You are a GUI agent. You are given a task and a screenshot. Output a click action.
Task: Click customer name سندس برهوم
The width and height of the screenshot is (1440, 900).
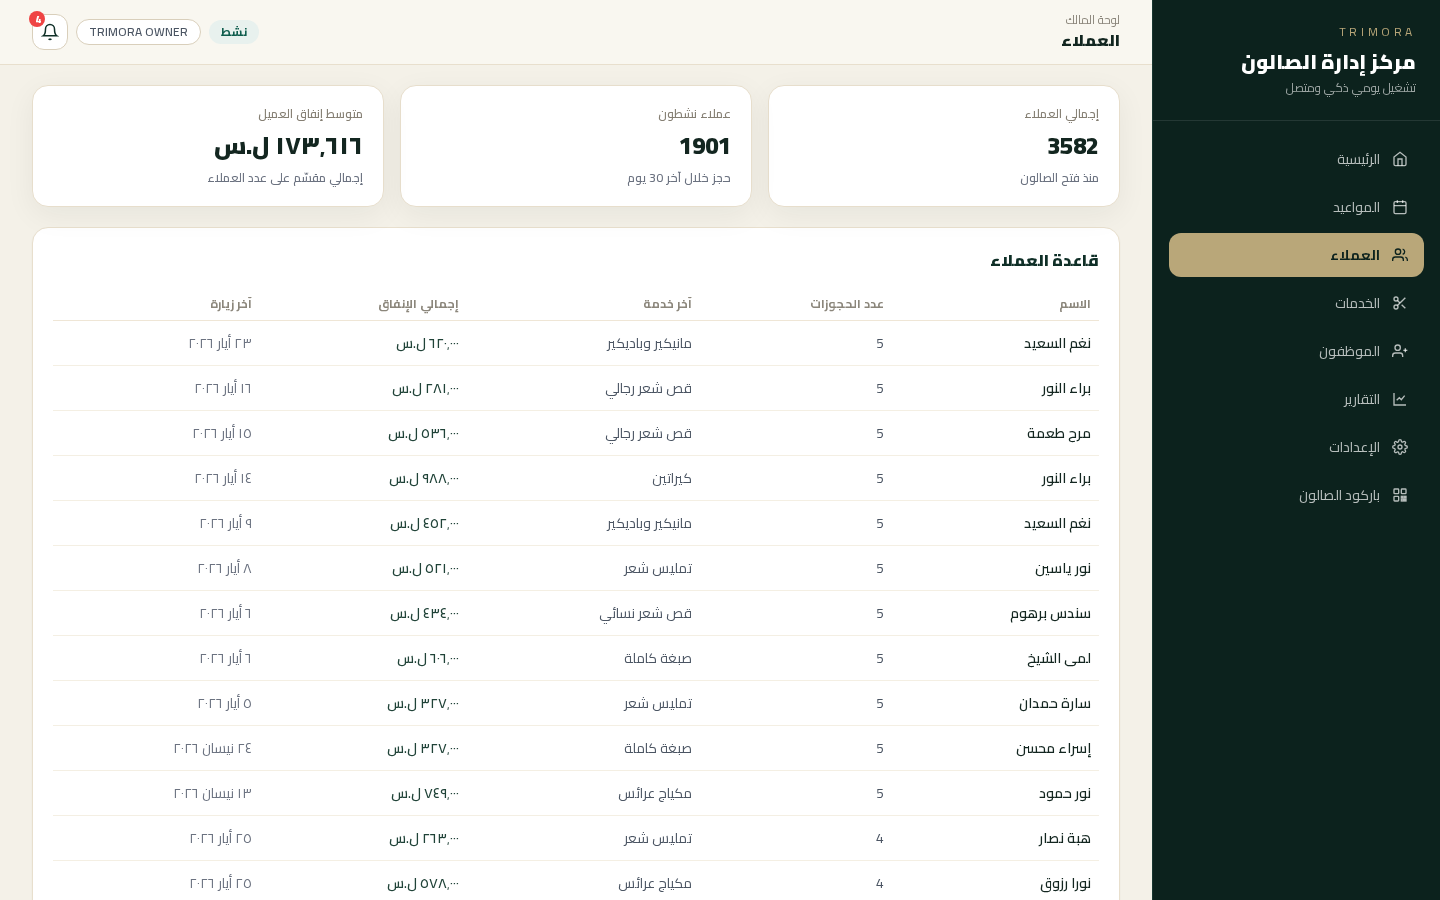click(x=1050, y=613)
